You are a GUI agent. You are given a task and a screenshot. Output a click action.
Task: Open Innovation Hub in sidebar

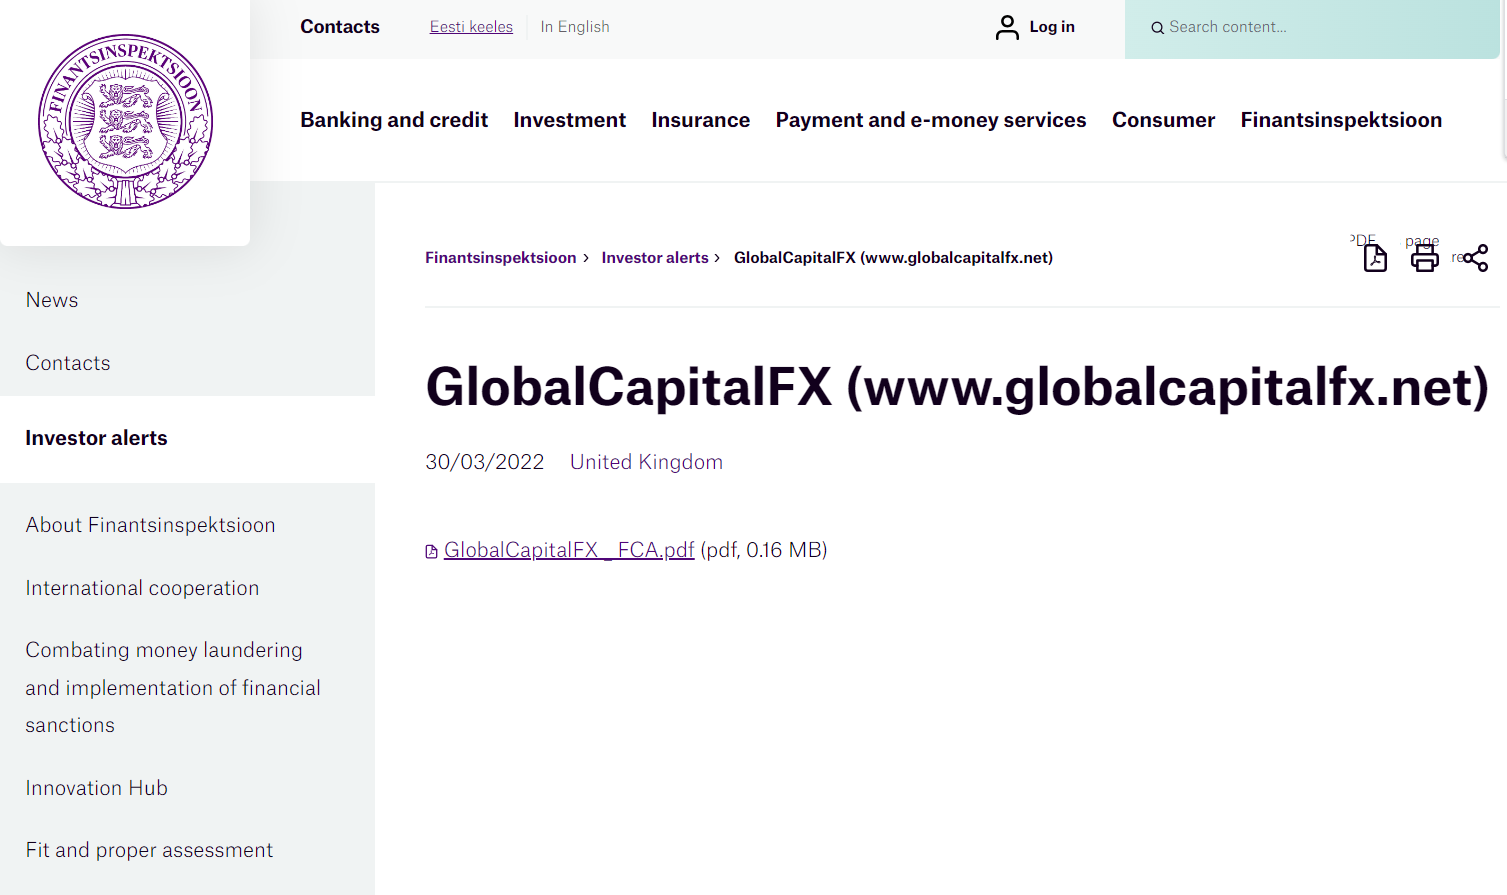[97, 788]
